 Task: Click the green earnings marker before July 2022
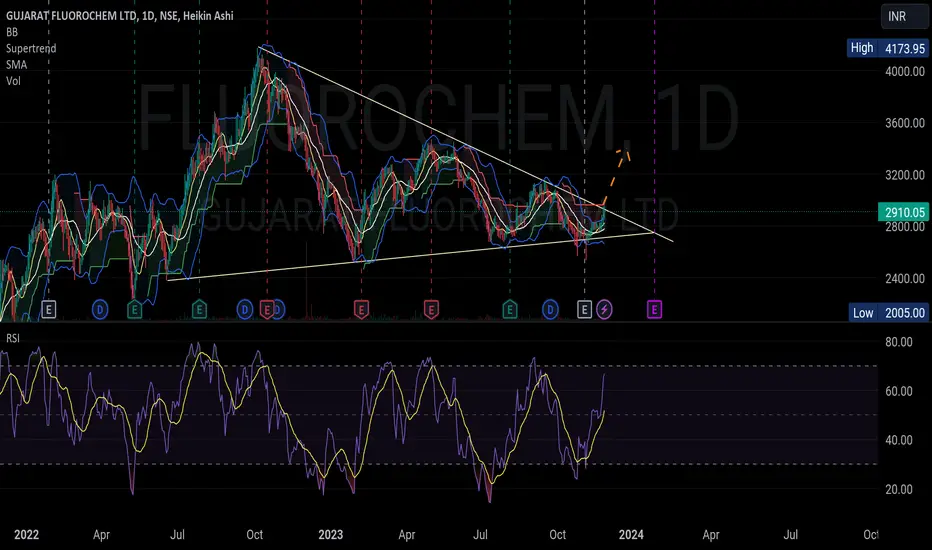click(135, 309)
